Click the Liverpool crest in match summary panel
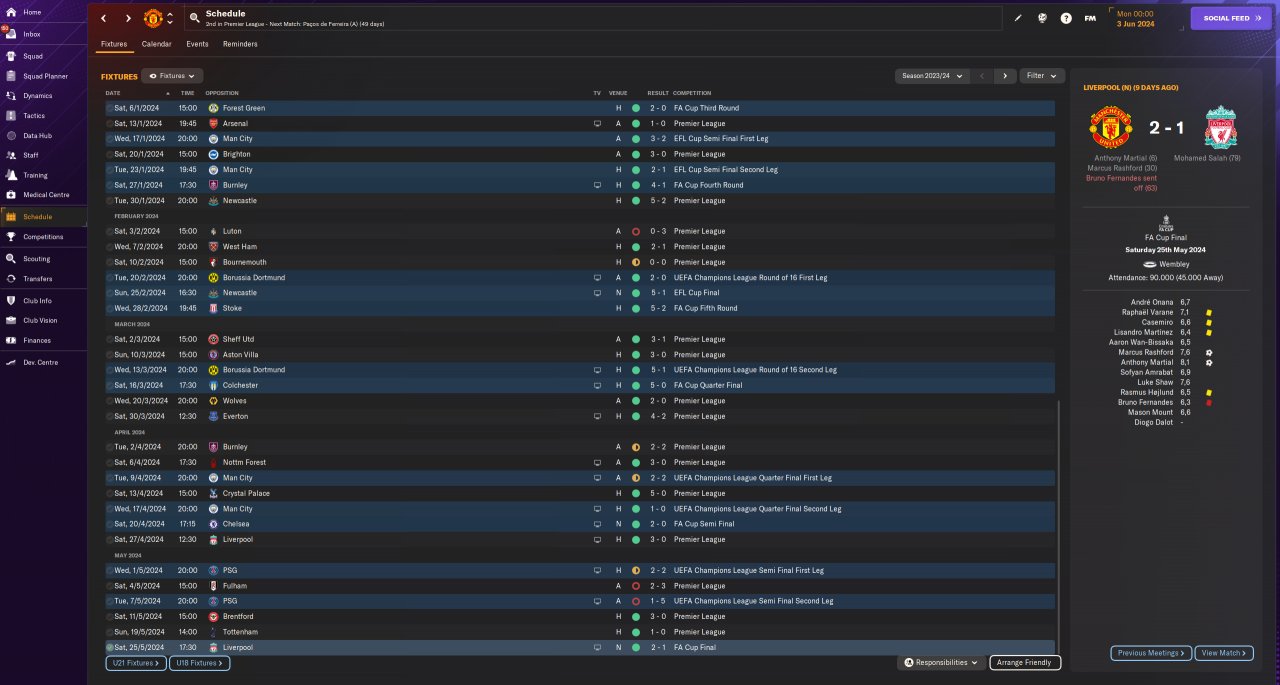 pyautogui.click(x=1220, y=128)
